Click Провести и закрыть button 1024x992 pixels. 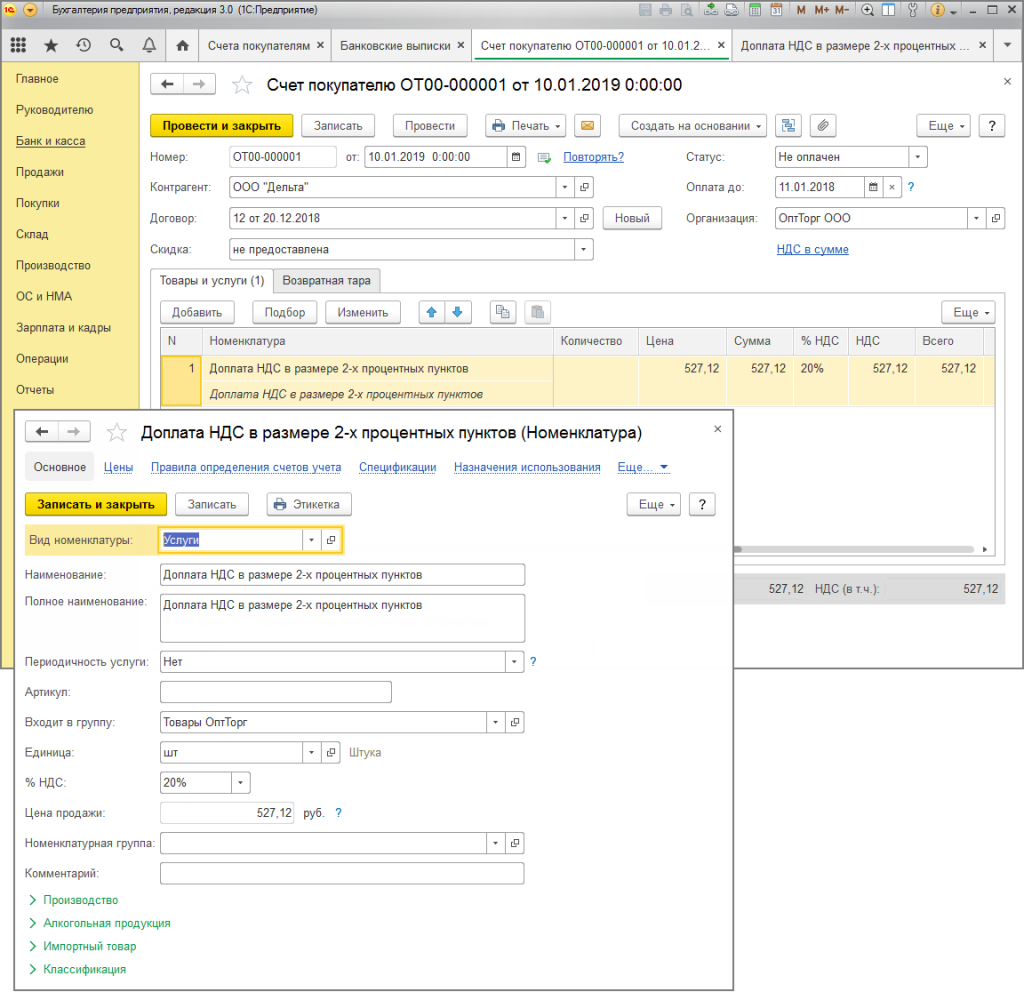click(221, 125)
